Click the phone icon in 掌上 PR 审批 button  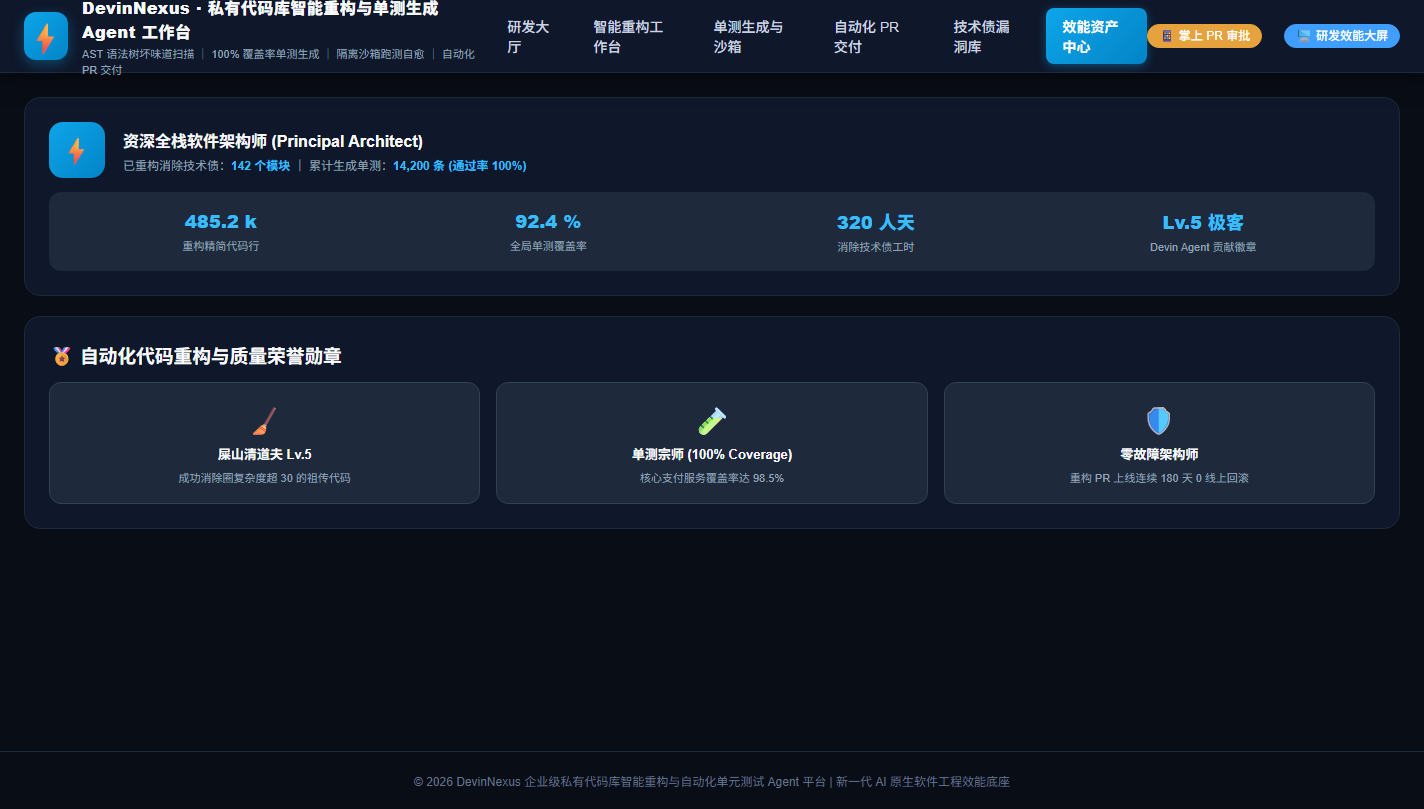pos(1167,36)
